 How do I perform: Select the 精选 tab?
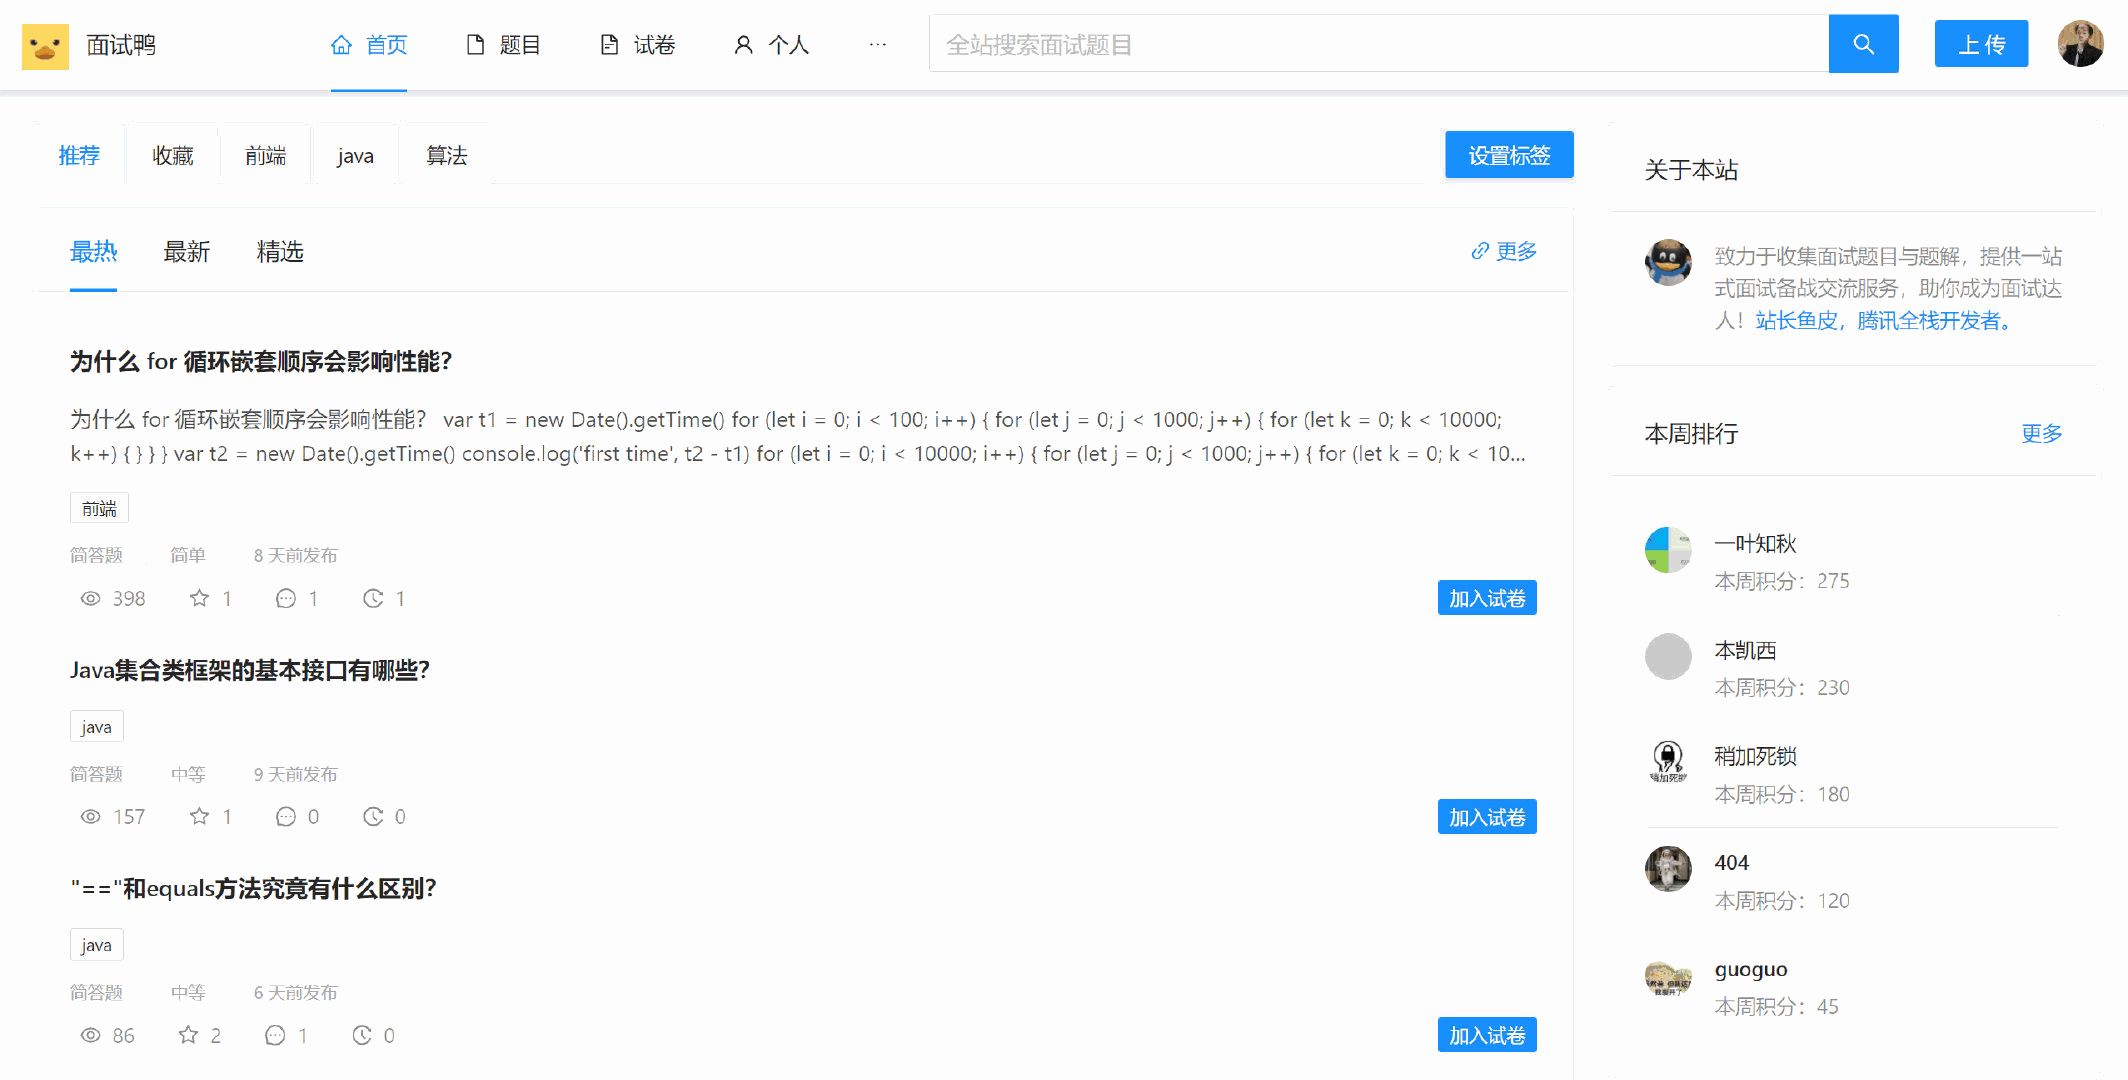tap(280, 252)
